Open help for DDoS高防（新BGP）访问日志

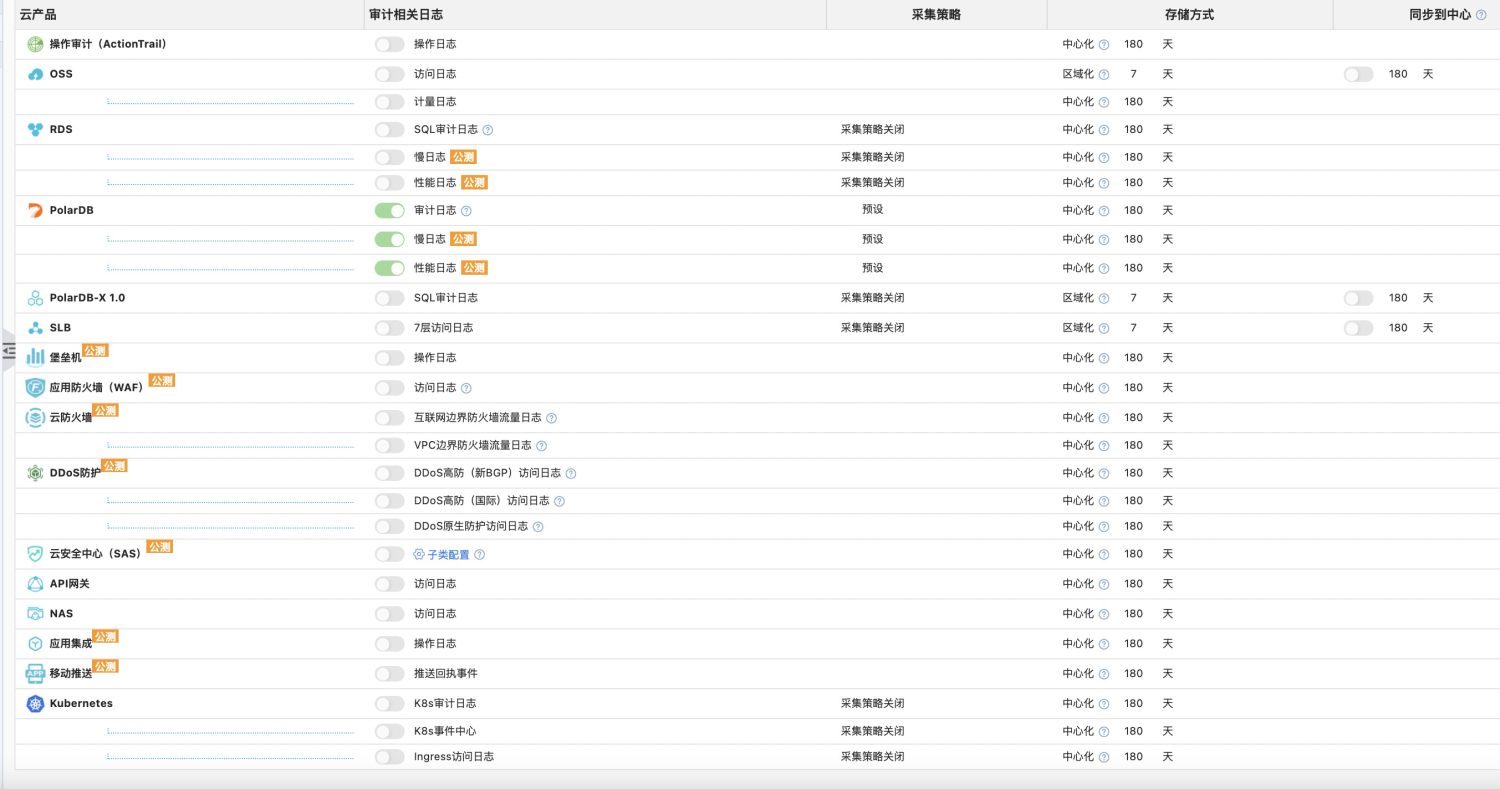571,473
